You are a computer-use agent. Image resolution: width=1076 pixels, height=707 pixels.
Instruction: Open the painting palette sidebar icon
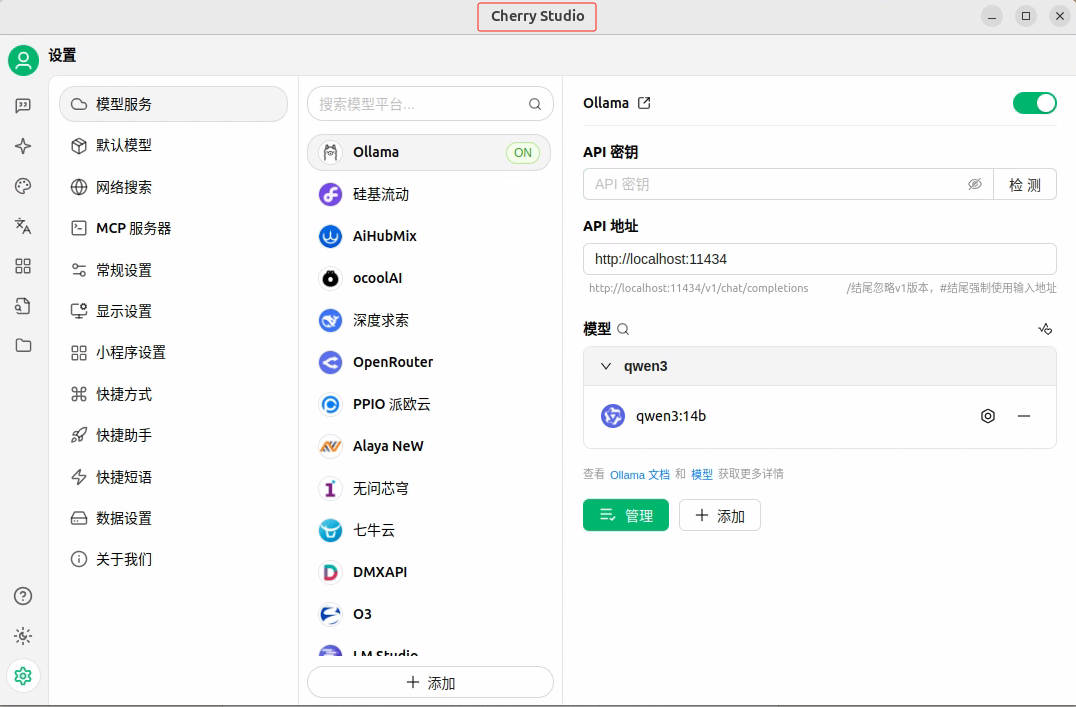23,186
